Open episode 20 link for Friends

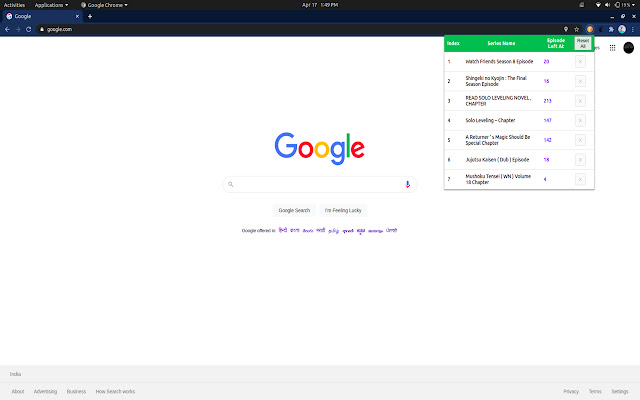pos(546,62)
